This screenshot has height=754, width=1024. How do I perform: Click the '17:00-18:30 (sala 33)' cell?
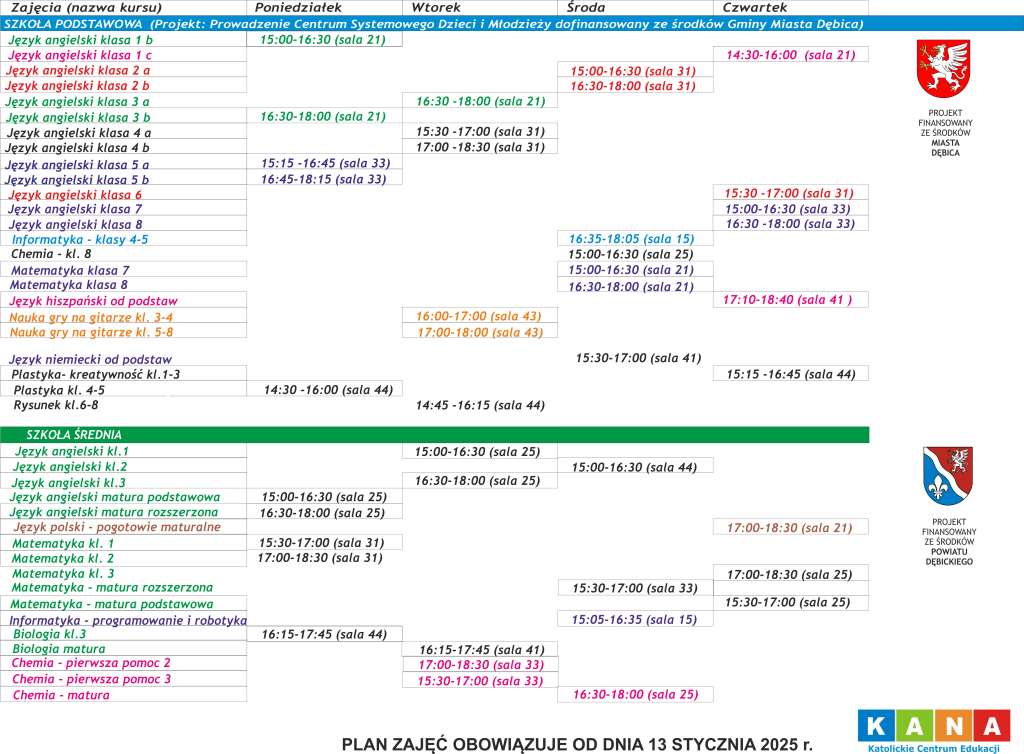(x=481, y=665)
